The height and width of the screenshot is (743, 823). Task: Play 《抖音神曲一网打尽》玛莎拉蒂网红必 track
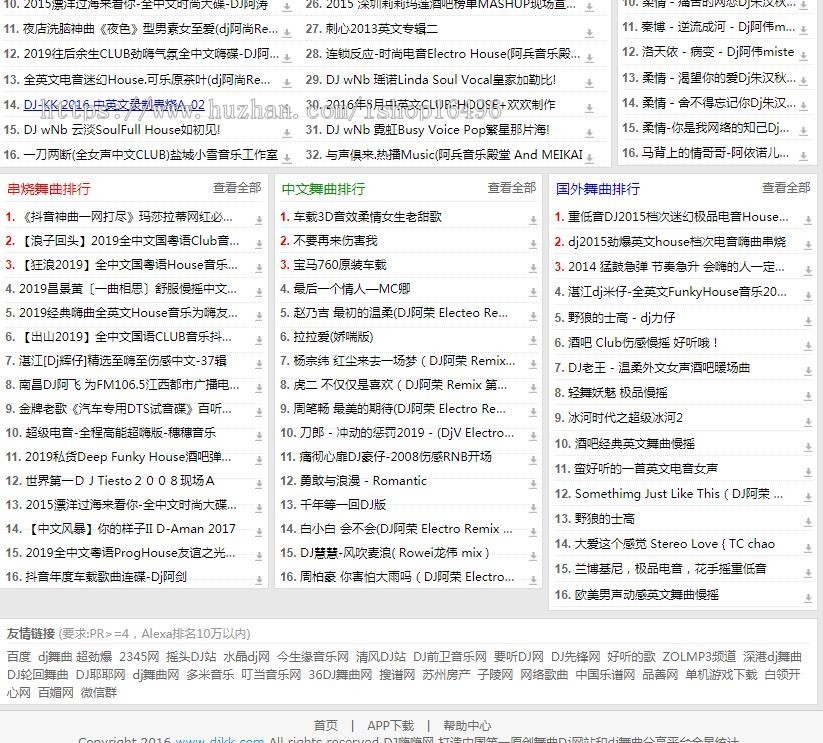point(125,217)
